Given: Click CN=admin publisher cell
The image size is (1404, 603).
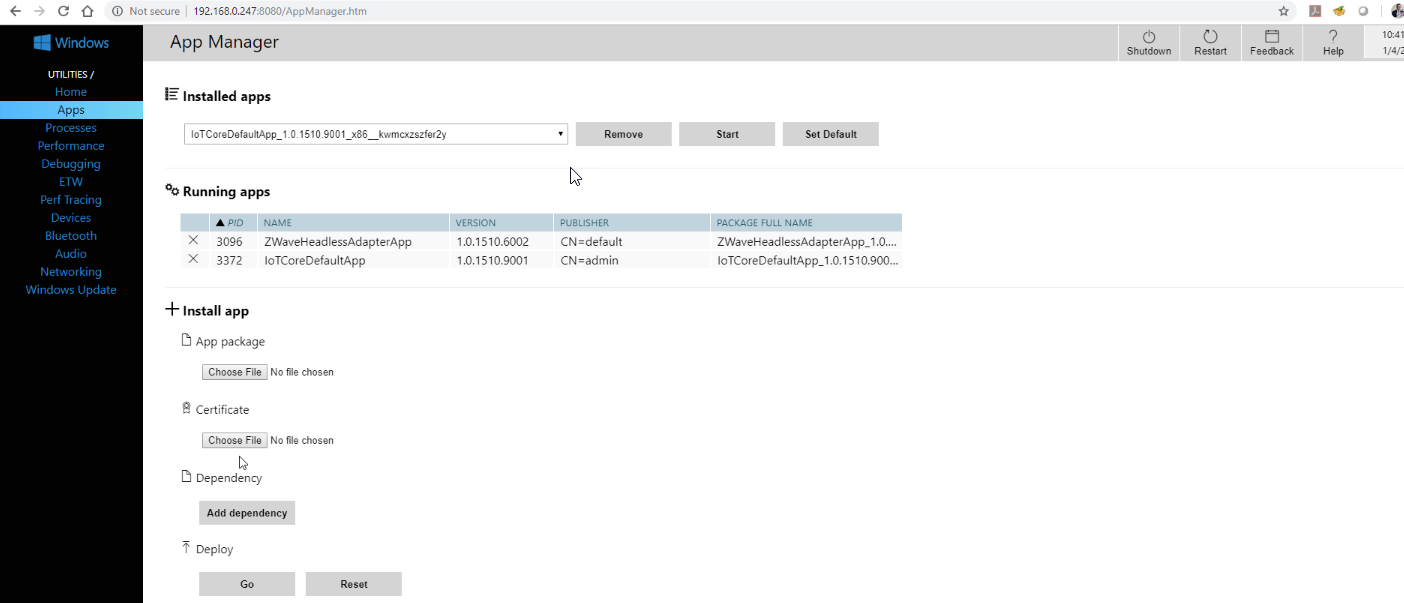Looking at the screenshot, I should [632, 260].
